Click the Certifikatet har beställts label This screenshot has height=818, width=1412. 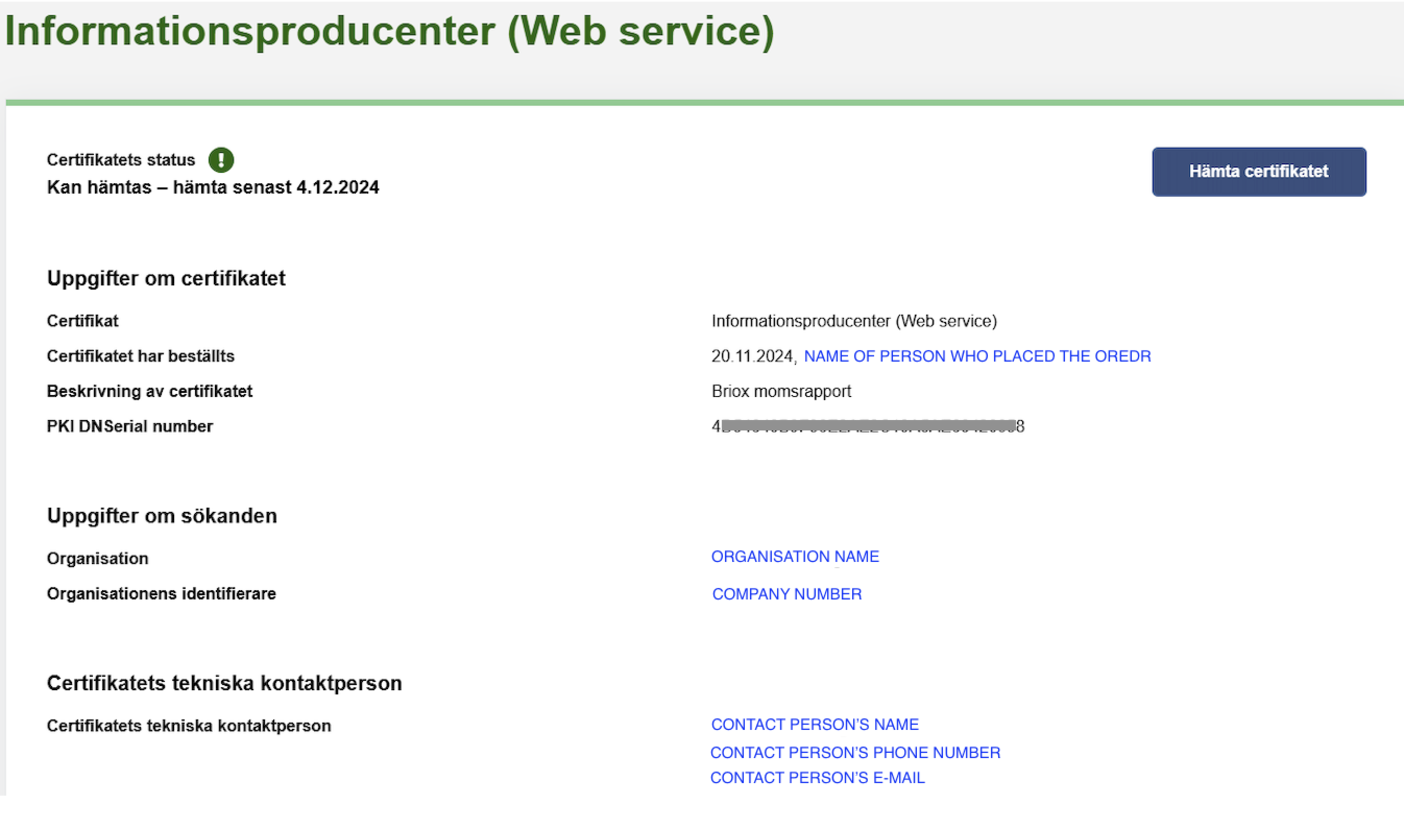[140, 357]
